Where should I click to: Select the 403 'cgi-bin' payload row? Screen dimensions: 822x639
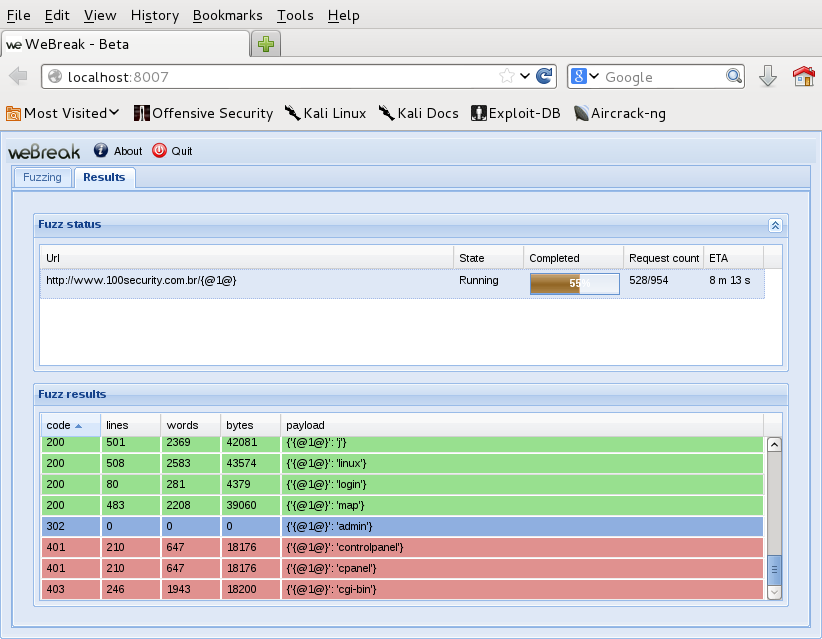coord(402,589)
